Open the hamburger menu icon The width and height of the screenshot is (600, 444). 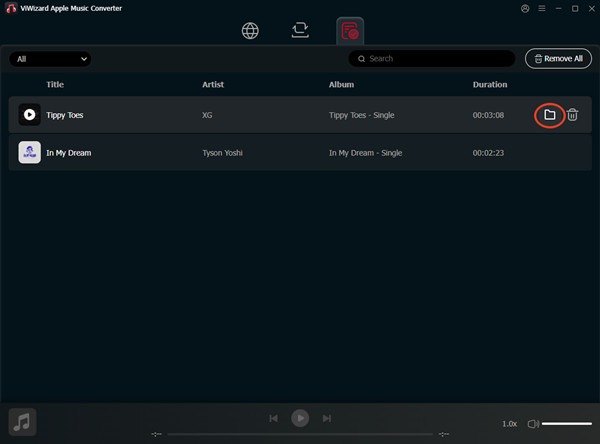pyautogui.click(x=542, y=8)
